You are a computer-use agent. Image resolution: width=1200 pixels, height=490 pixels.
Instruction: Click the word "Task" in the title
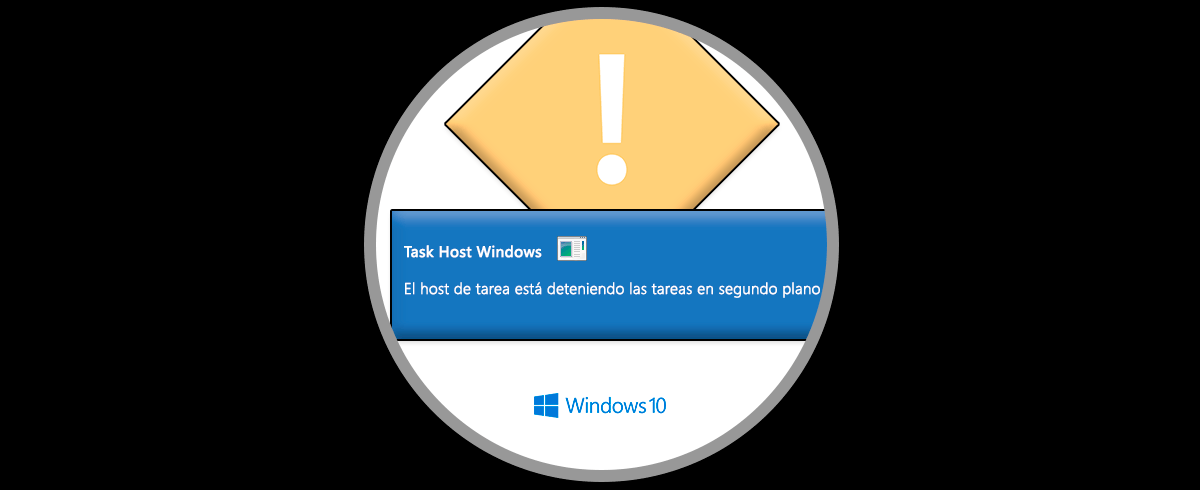[419, 251]
